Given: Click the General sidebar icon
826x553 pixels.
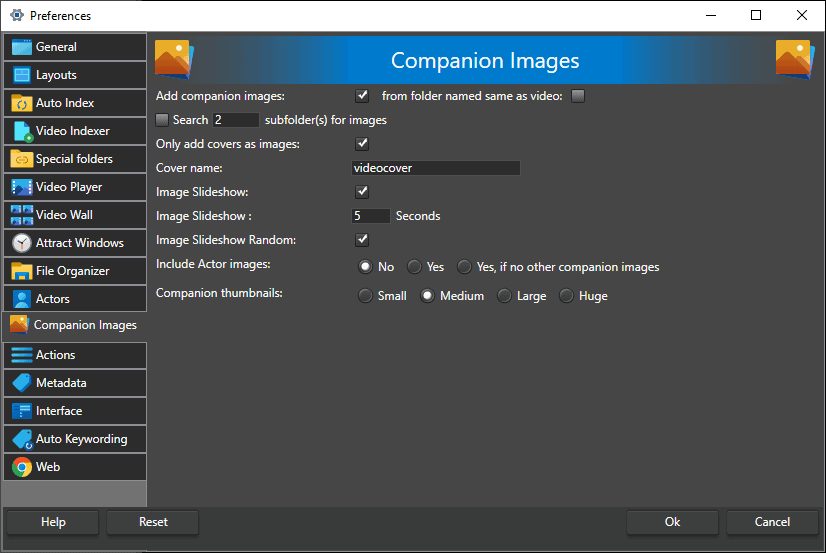Looking at the screenshot, I should [x=22, y=47].
